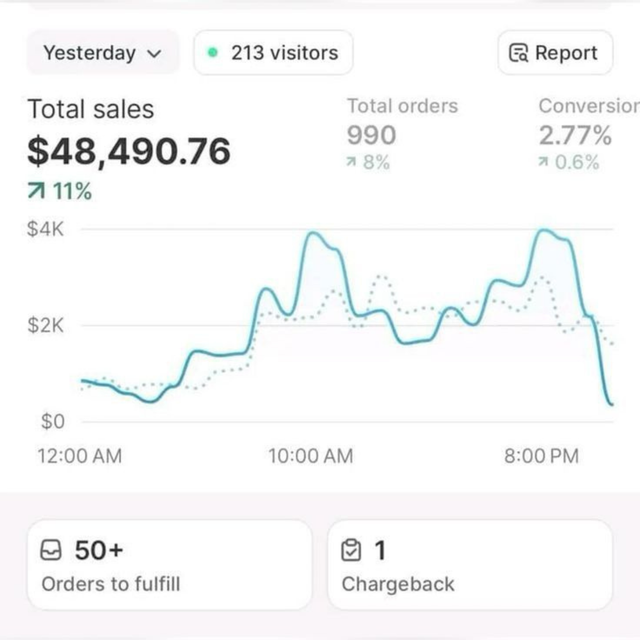
Task: Click the Report magnifier icon
Action: 518,54
